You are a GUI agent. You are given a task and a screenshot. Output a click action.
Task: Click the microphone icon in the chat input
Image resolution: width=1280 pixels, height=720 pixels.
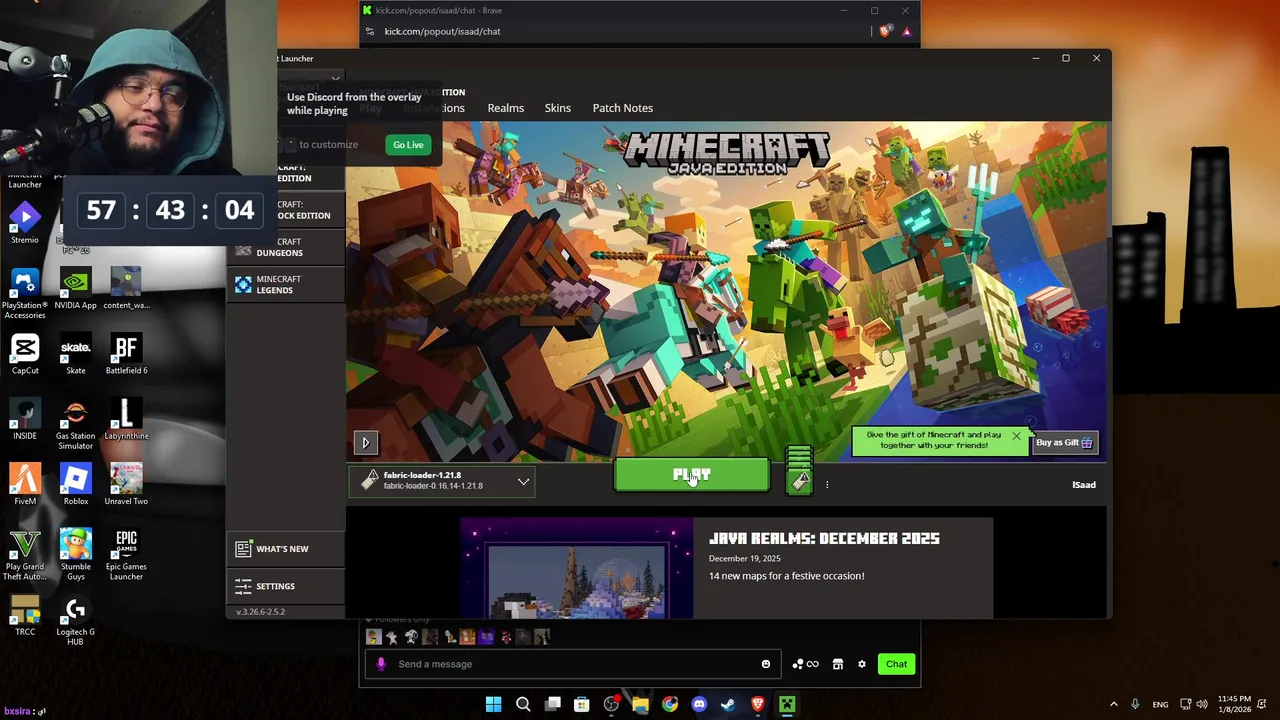(381, 664)
